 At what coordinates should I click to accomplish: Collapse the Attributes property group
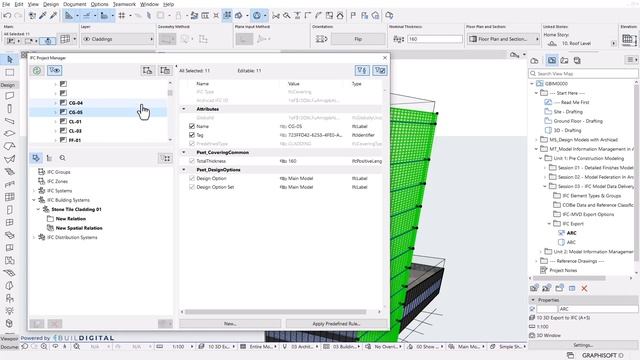tap(184, 109)
